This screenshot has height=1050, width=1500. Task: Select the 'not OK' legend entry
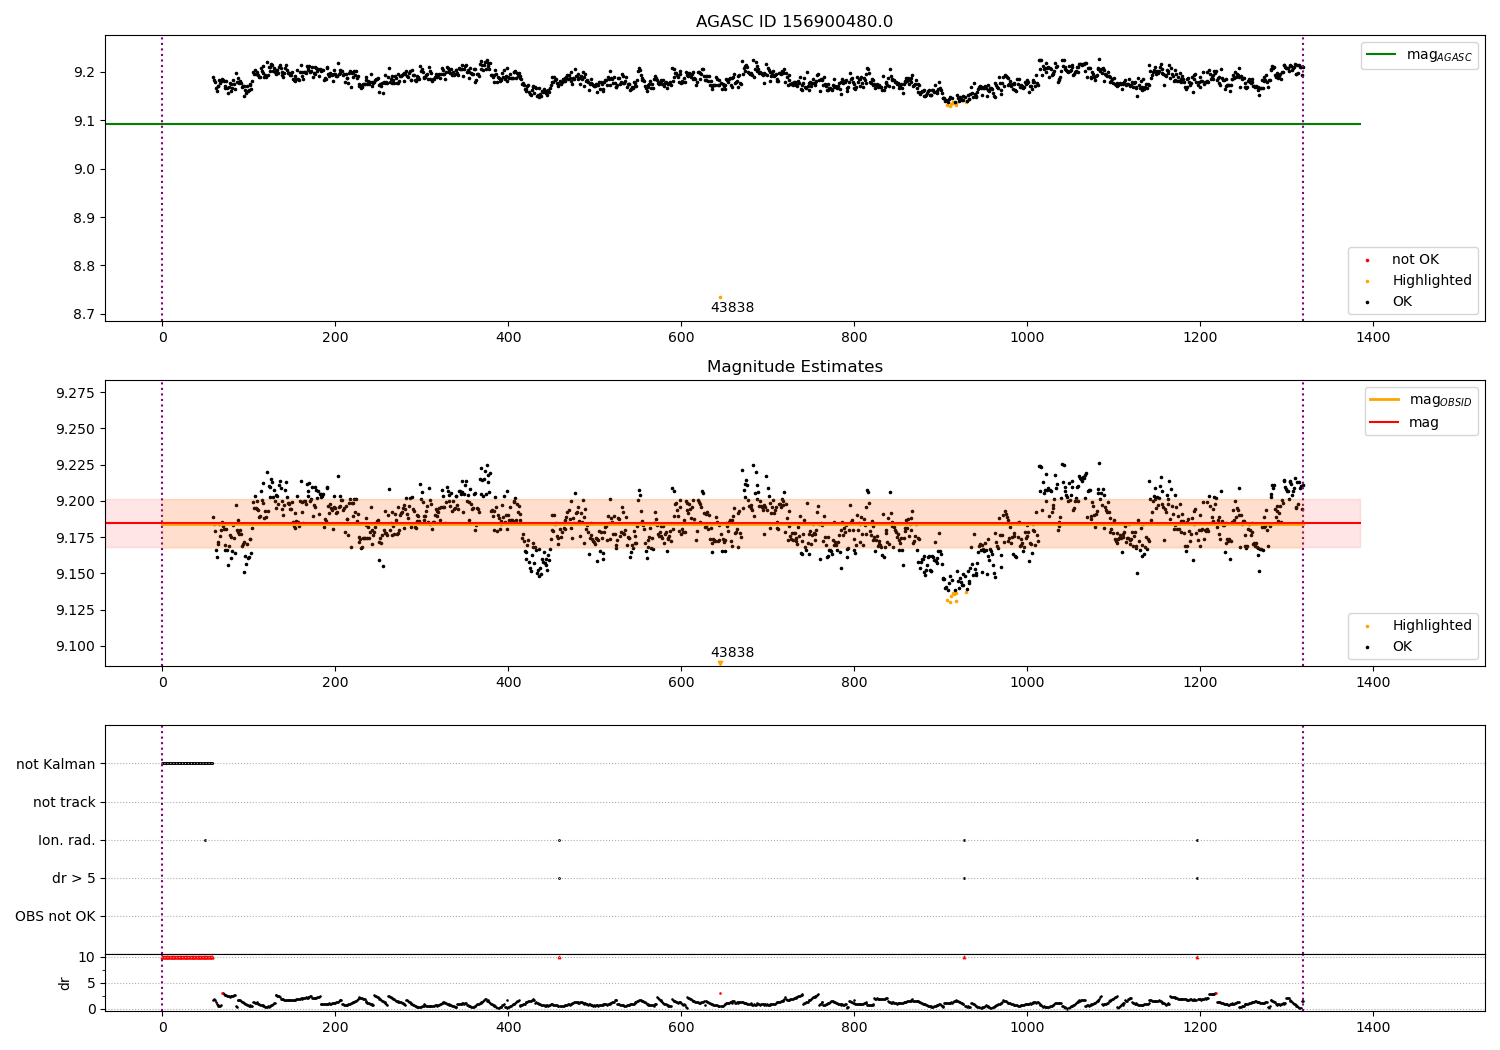(x=1415, y=260)
